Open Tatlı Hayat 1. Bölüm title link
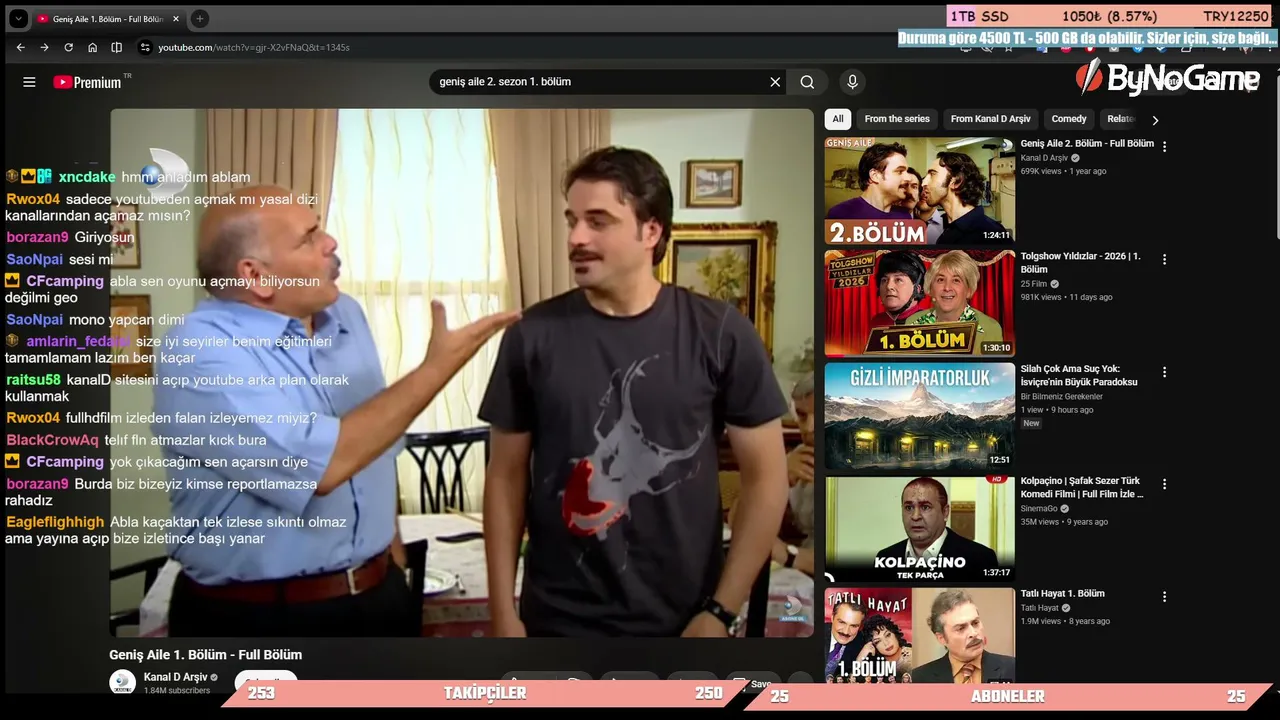 [1062, 594]
